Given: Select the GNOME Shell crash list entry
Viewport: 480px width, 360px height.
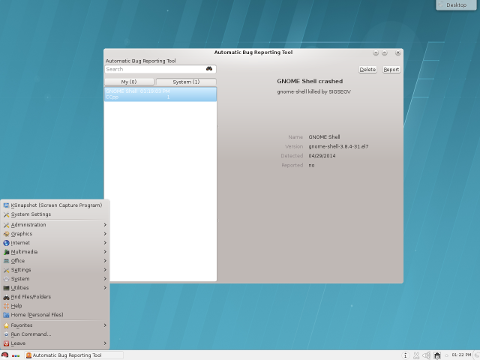Looking at the screenshot, I should pos(160,94).
